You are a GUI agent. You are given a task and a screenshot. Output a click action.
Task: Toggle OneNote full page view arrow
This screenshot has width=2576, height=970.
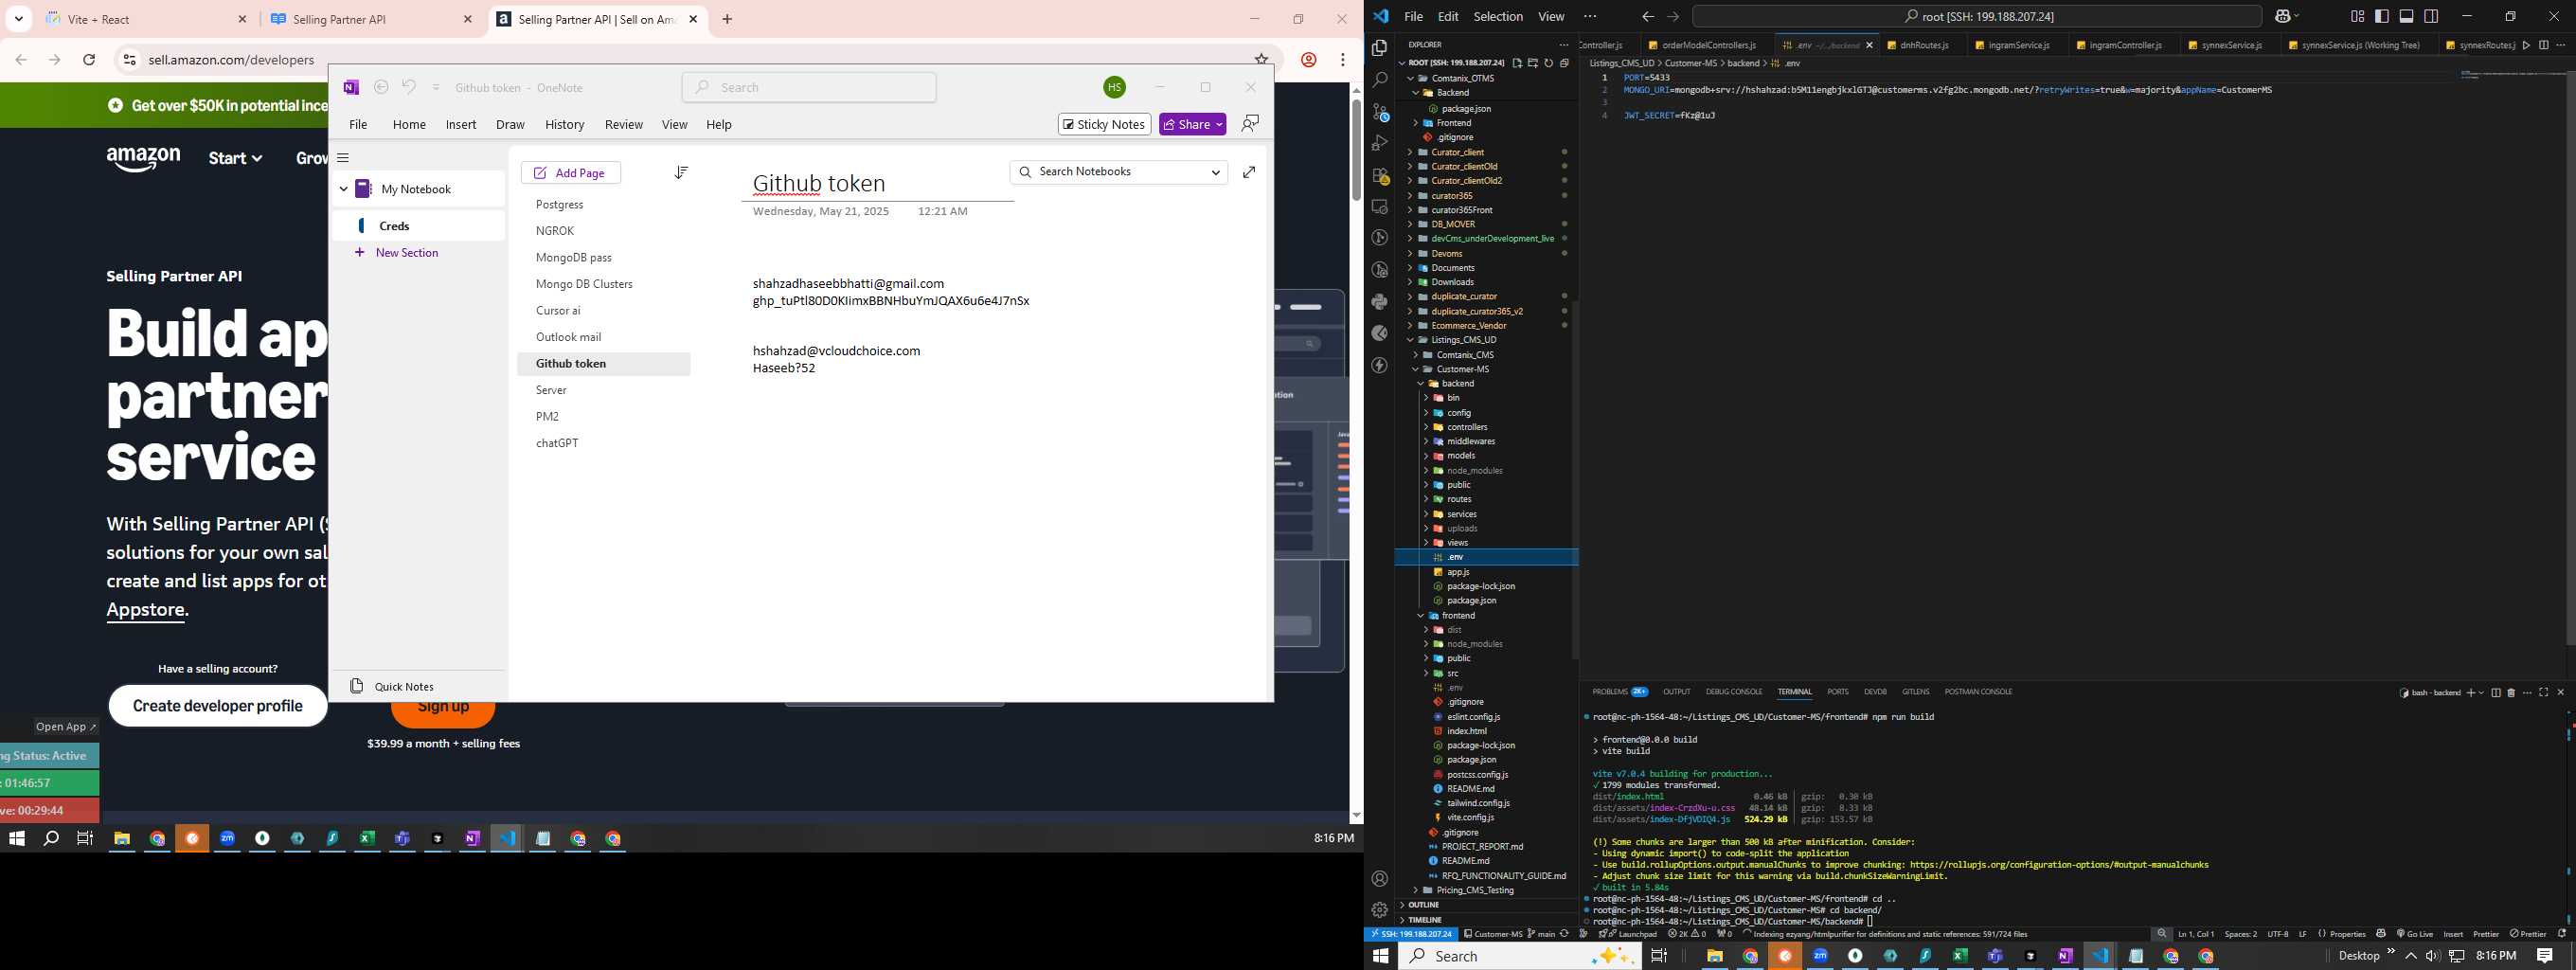click(1249, 172)
